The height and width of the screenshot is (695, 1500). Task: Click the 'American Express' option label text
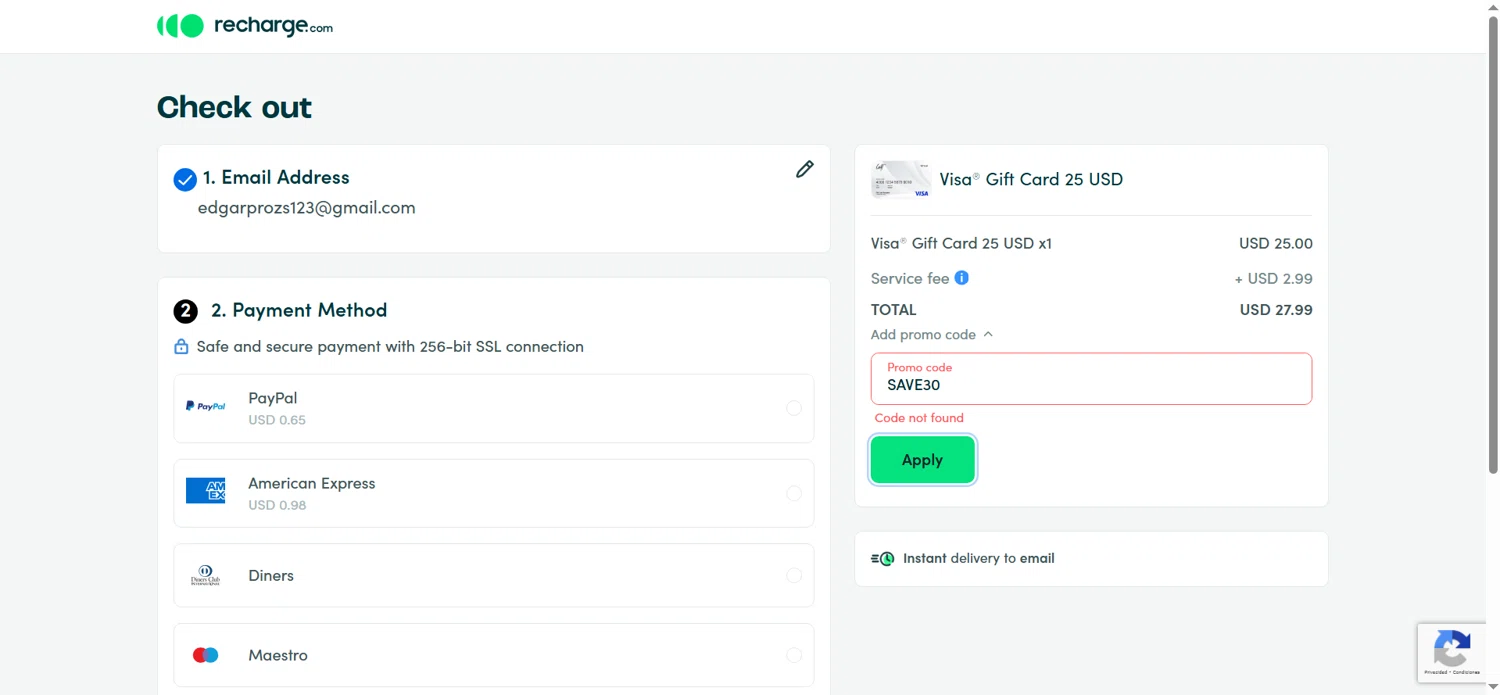(312, 484)
